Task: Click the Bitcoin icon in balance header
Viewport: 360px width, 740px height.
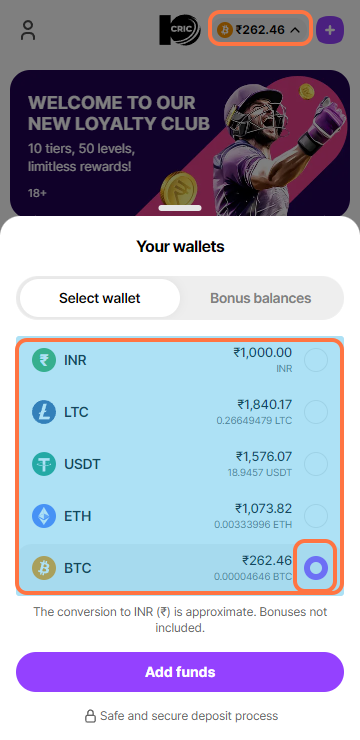Action: pos(225,30)
